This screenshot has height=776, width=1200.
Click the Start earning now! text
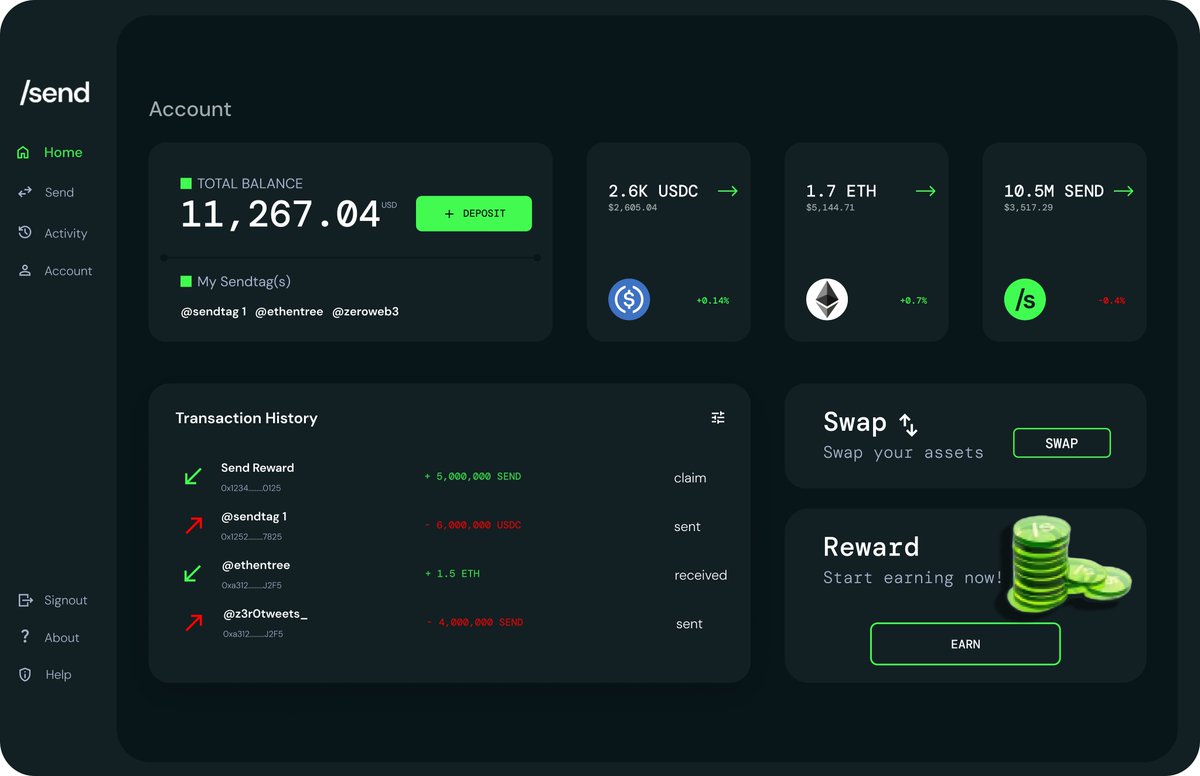pos(913,577)
